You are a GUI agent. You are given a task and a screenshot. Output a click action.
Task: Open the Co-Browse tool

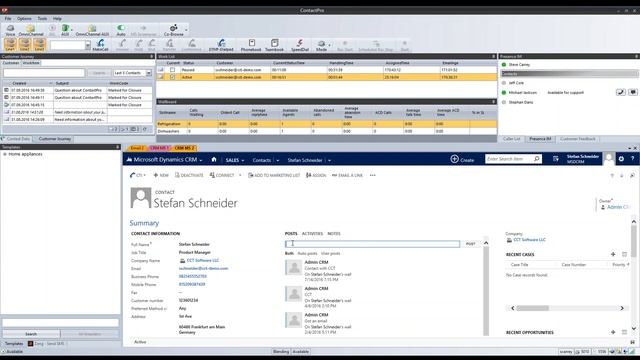[x=173, y=30]
